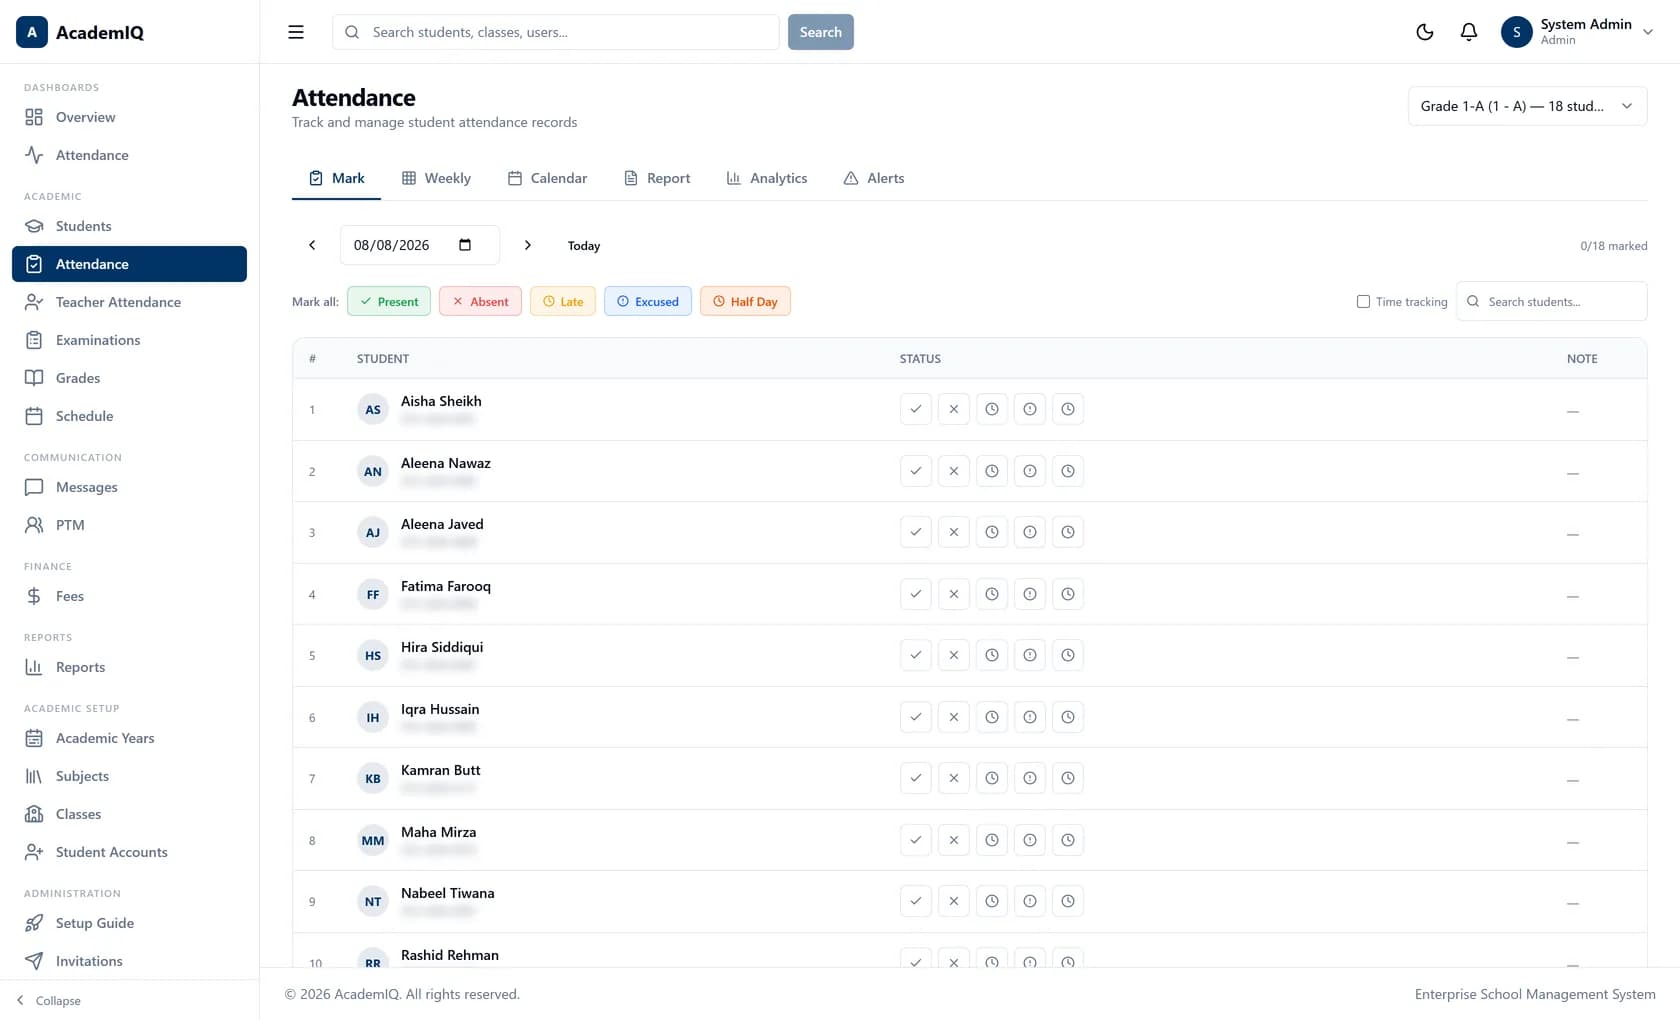Toggle sidebar with hamburger menu icon
Image resolution: width=1680 pixels, height=1020 pixels.
point(296,32)
